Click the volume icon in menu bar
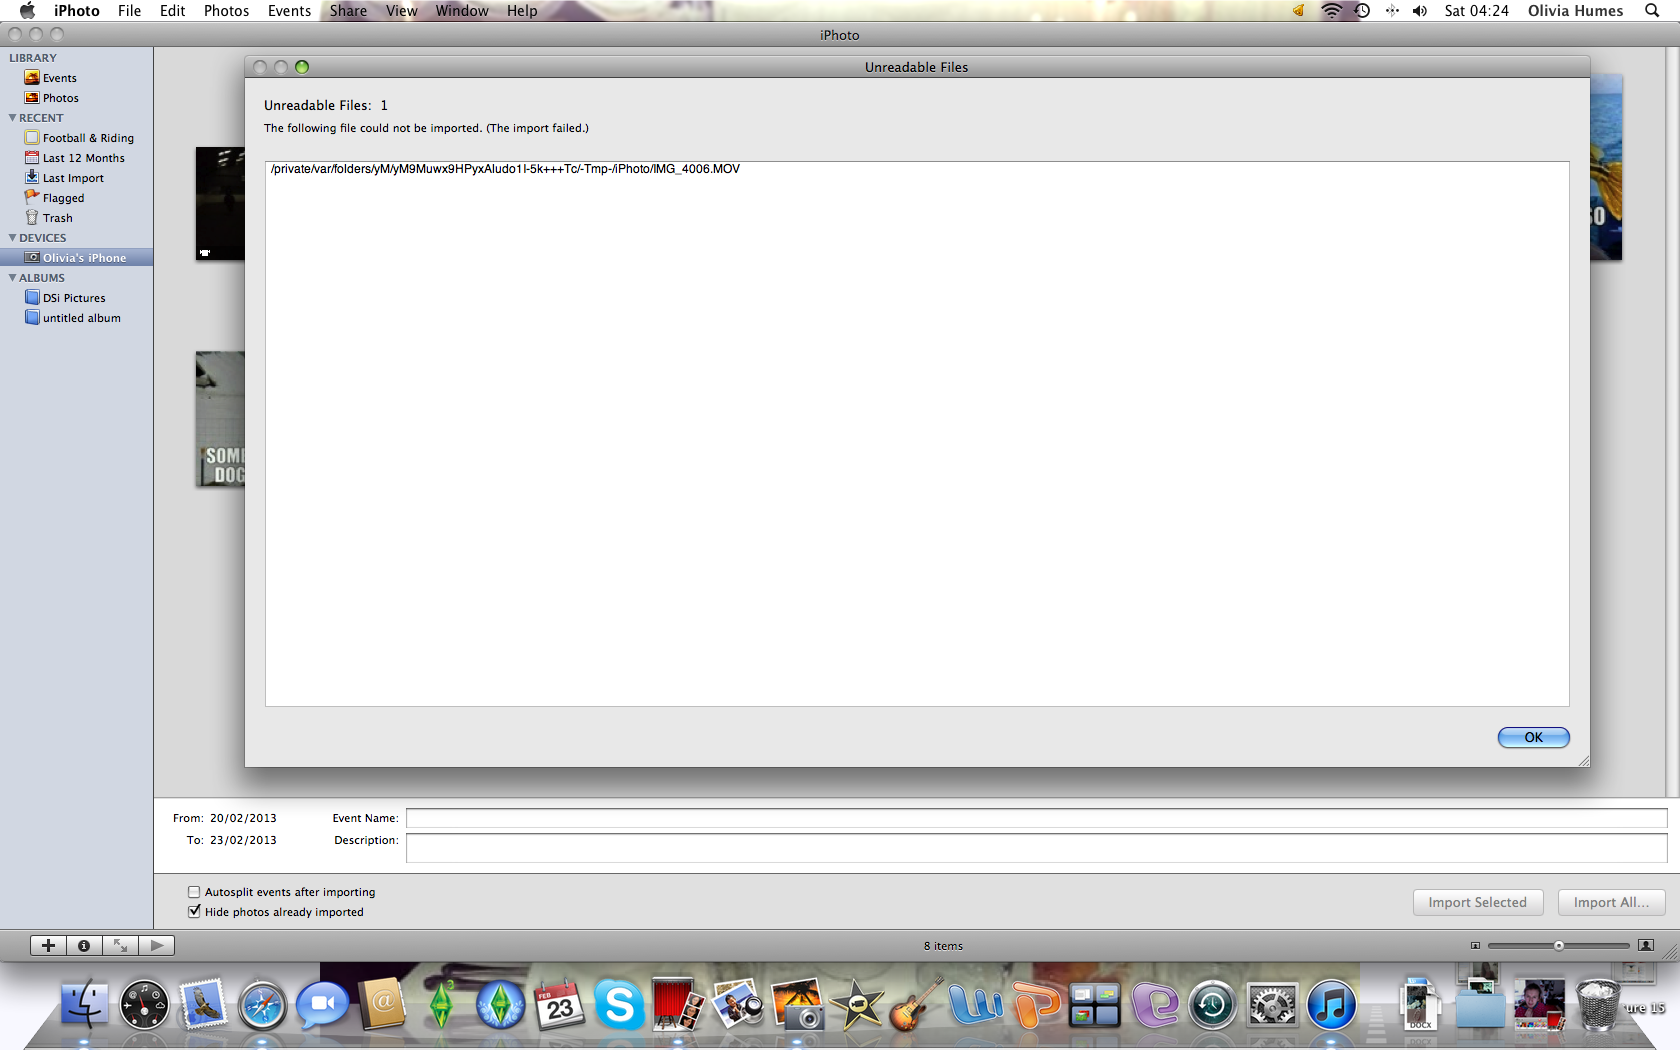Image resolution: width=1680 pixels, height=1050 pixels. [1420, 11]
